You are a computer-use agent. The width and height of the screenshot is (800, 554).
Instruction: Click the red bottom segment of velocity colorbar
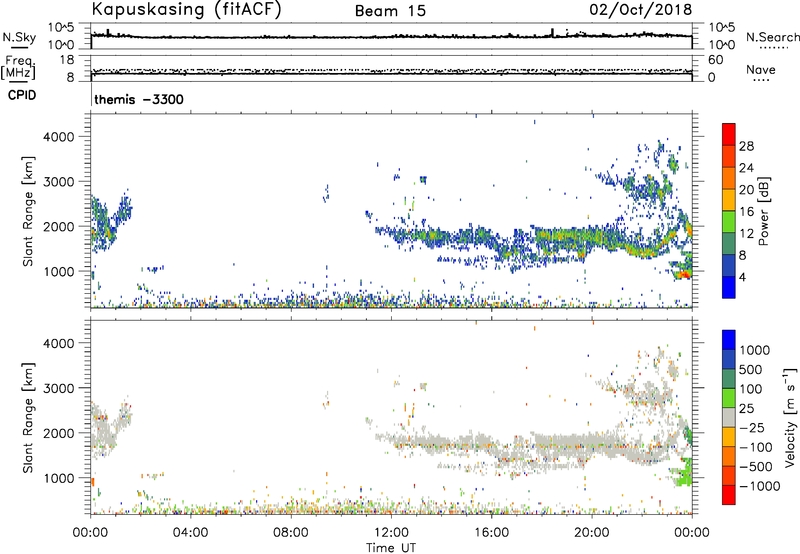(x=729, y=495)
